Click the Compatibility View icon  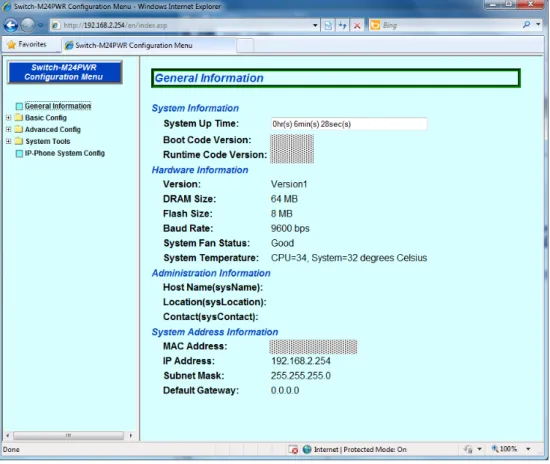click(328, 25)
